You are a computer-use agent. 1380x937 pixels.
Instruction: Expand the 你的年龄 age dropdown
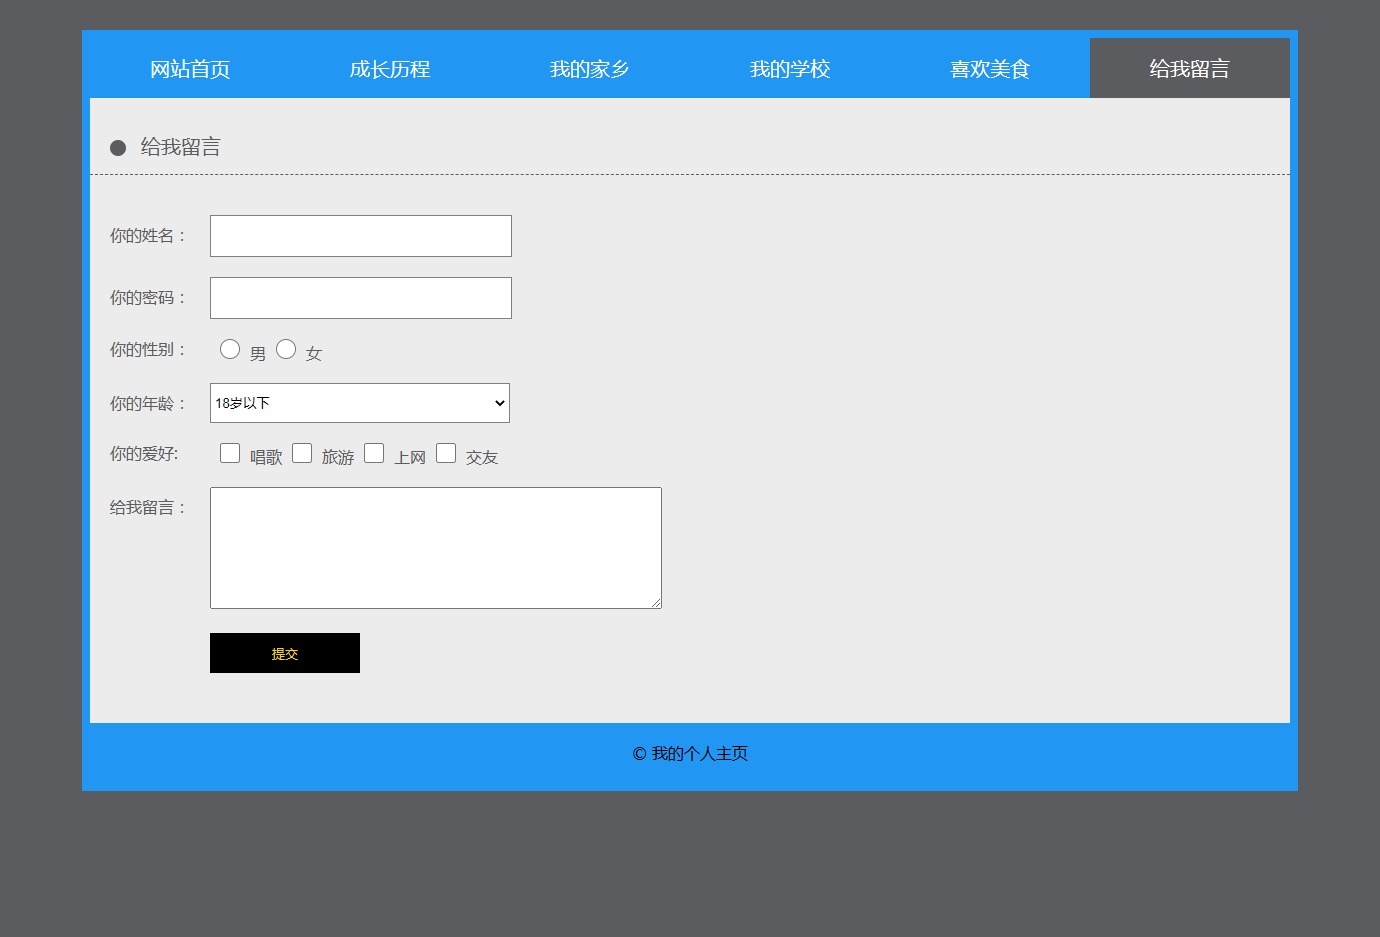click(360, 403)
